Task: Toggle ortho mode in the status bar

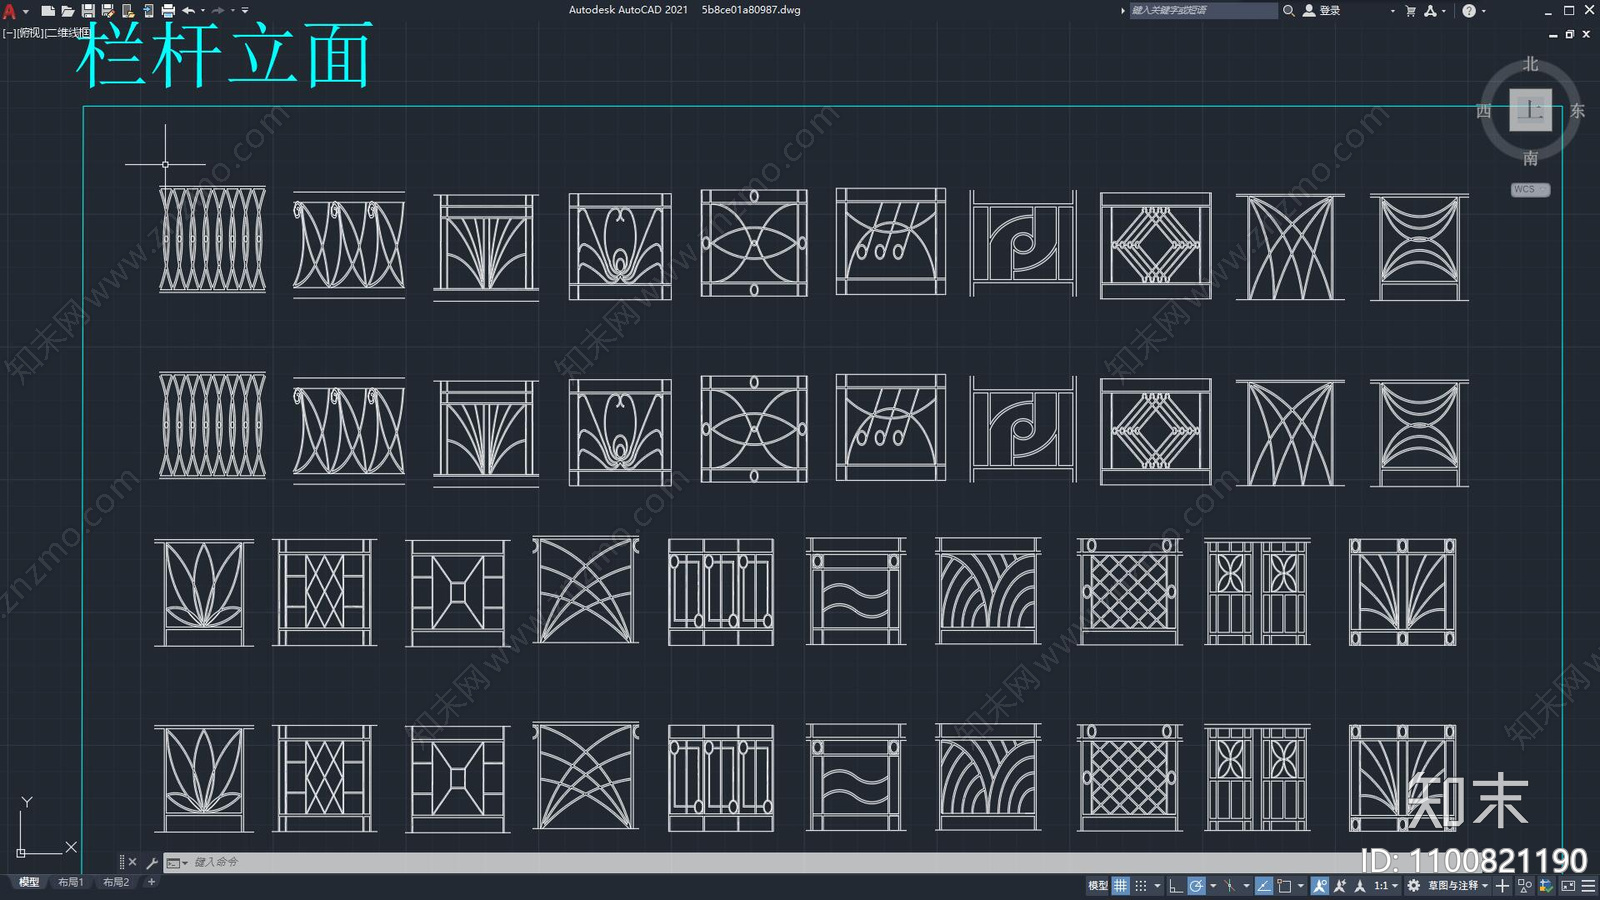Action: [x=1176, y=885]
